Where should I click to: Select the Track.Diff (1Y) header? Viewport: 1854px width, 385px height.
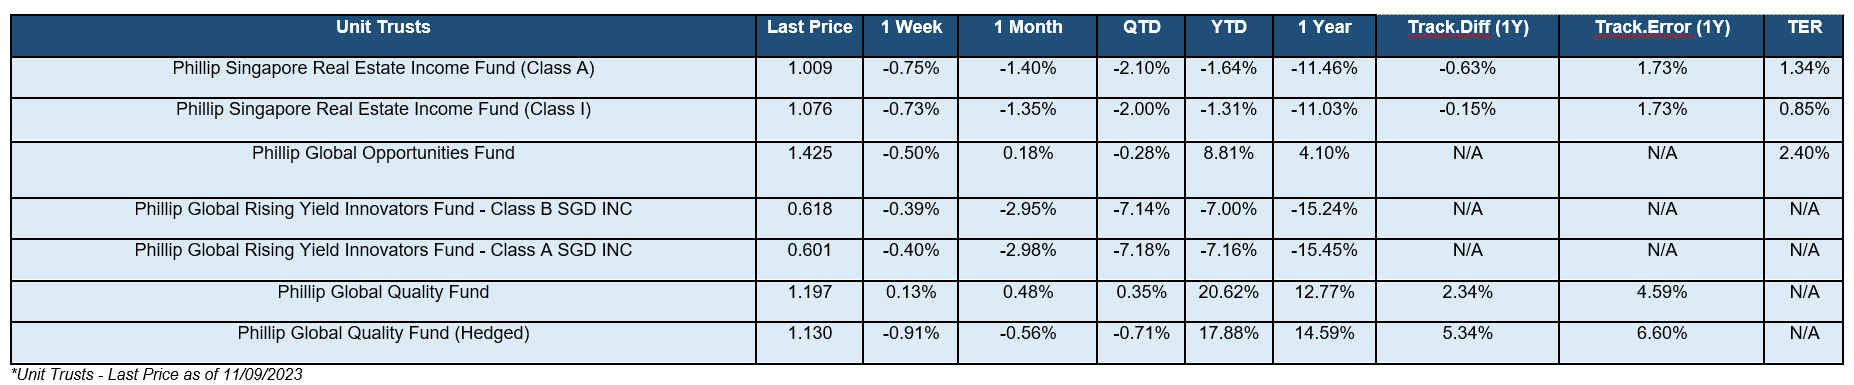pos(1467,28)
